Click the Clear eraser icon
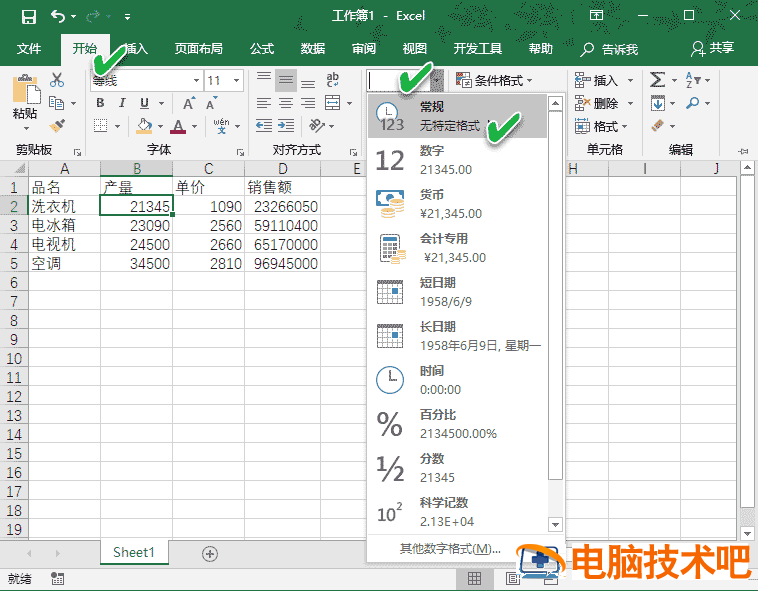Viewport: 758px width, 591px height. pyautogui.click(x=658, y=126)
